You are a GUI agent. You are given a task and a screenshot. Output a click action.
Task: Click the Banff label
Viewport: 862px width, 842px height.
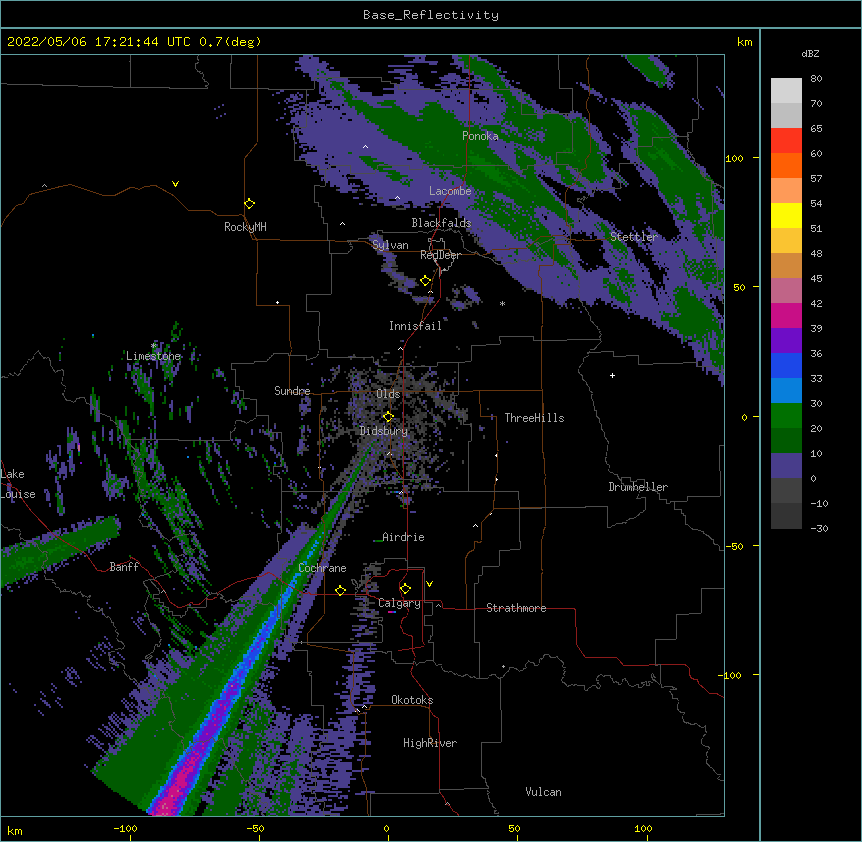pyautogui.click(x=124, y=567)
